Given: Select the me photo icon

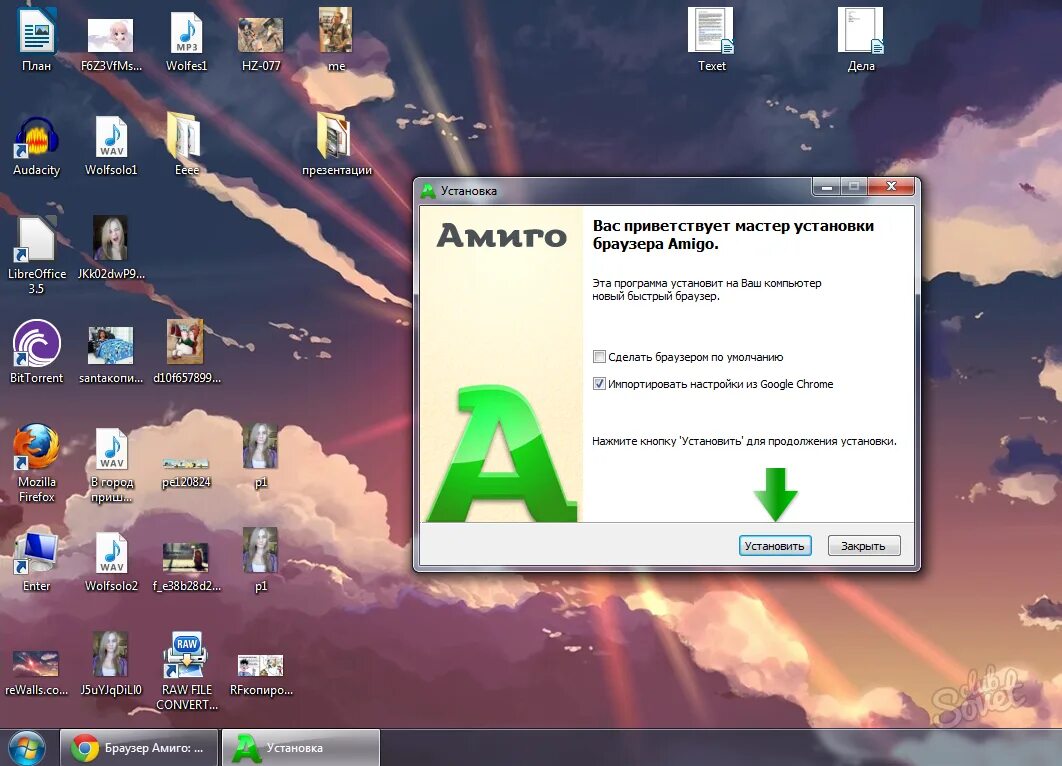Looking at the screenshot, I should tap(336, 30).
